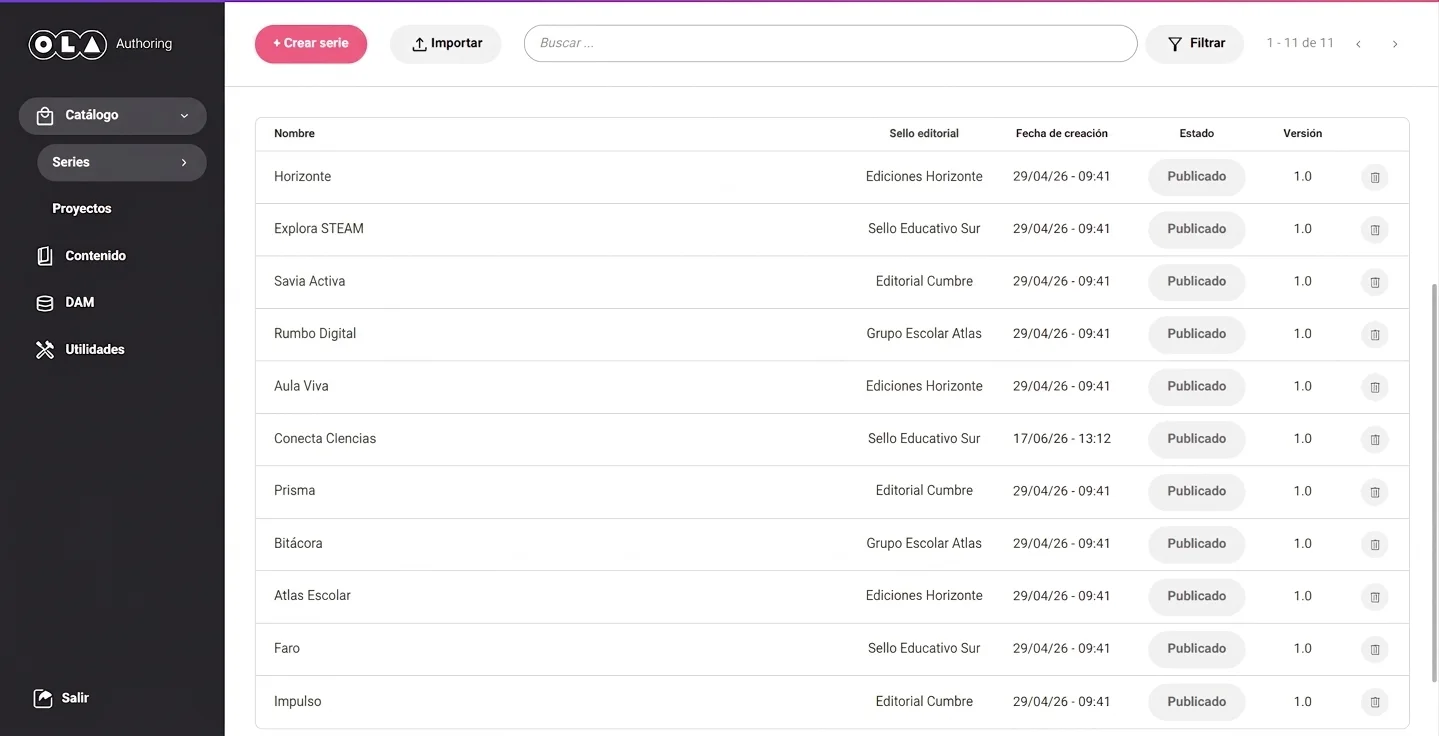This screenshot has width=1439, height=736.
Task: Open the Savia Activa series
Action: click(x=309, y=281)
